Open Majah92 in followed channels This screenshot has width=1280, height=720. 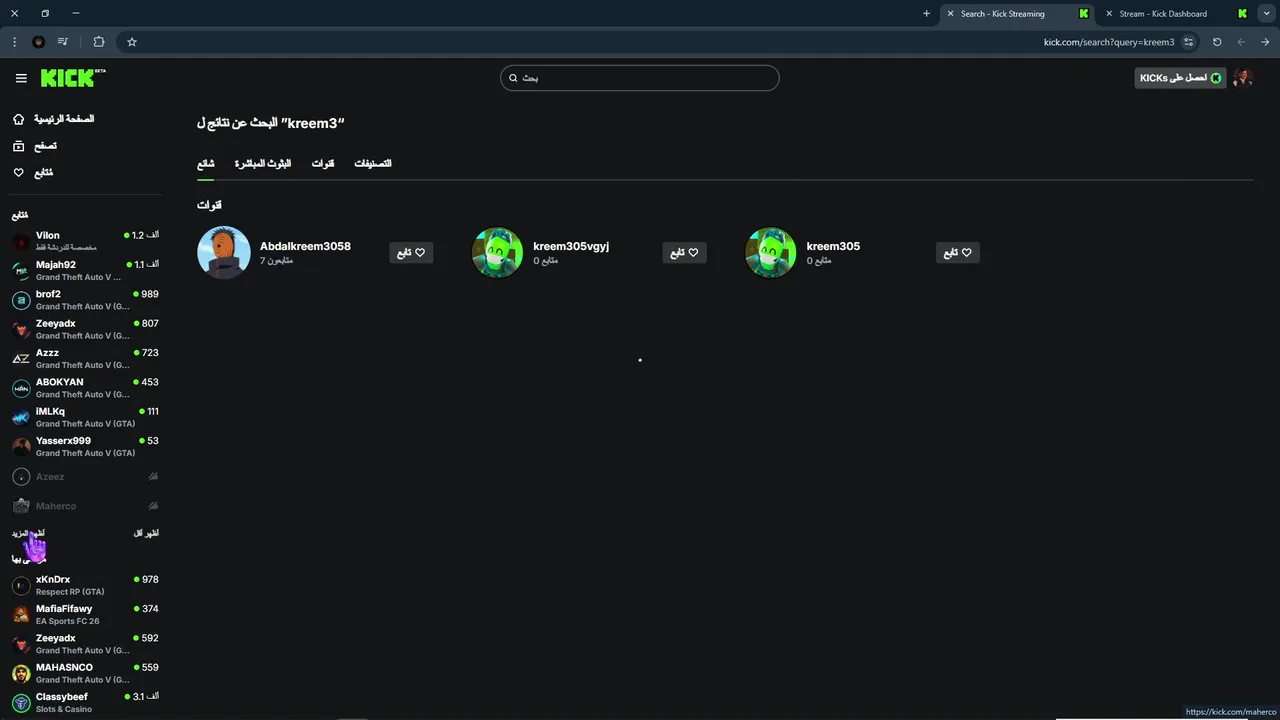[x=85, y=270]
